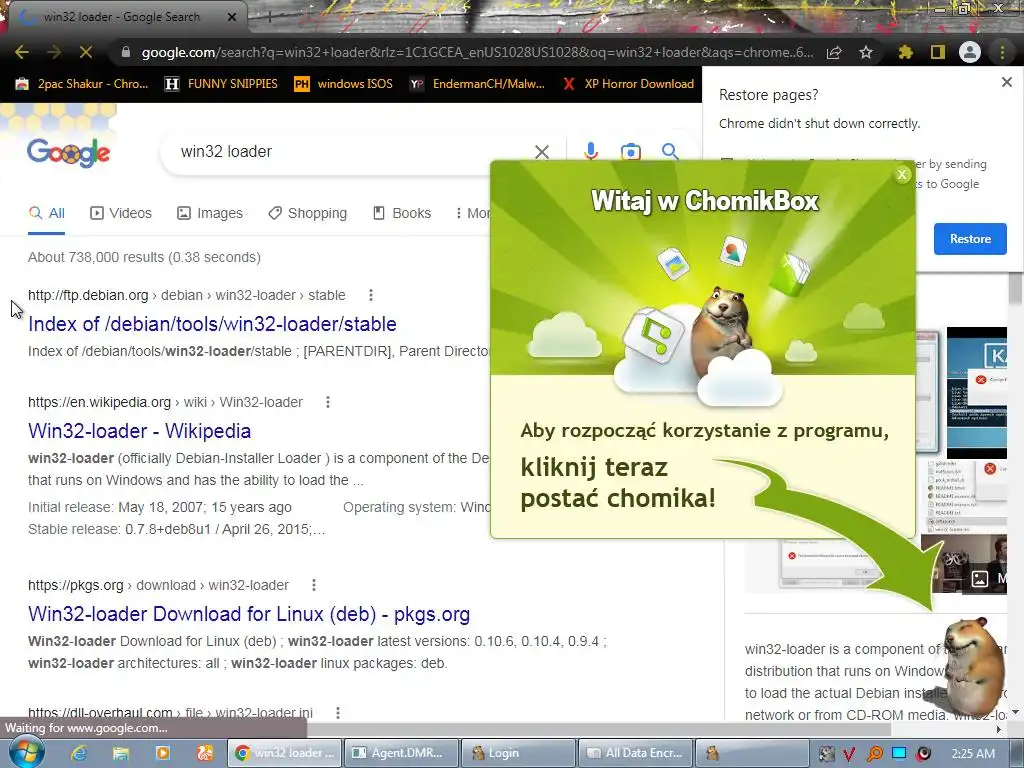Switch to the Images search tab
Image resolution: width=1024 pixels, height=768 pixels.
pos(210,213)
